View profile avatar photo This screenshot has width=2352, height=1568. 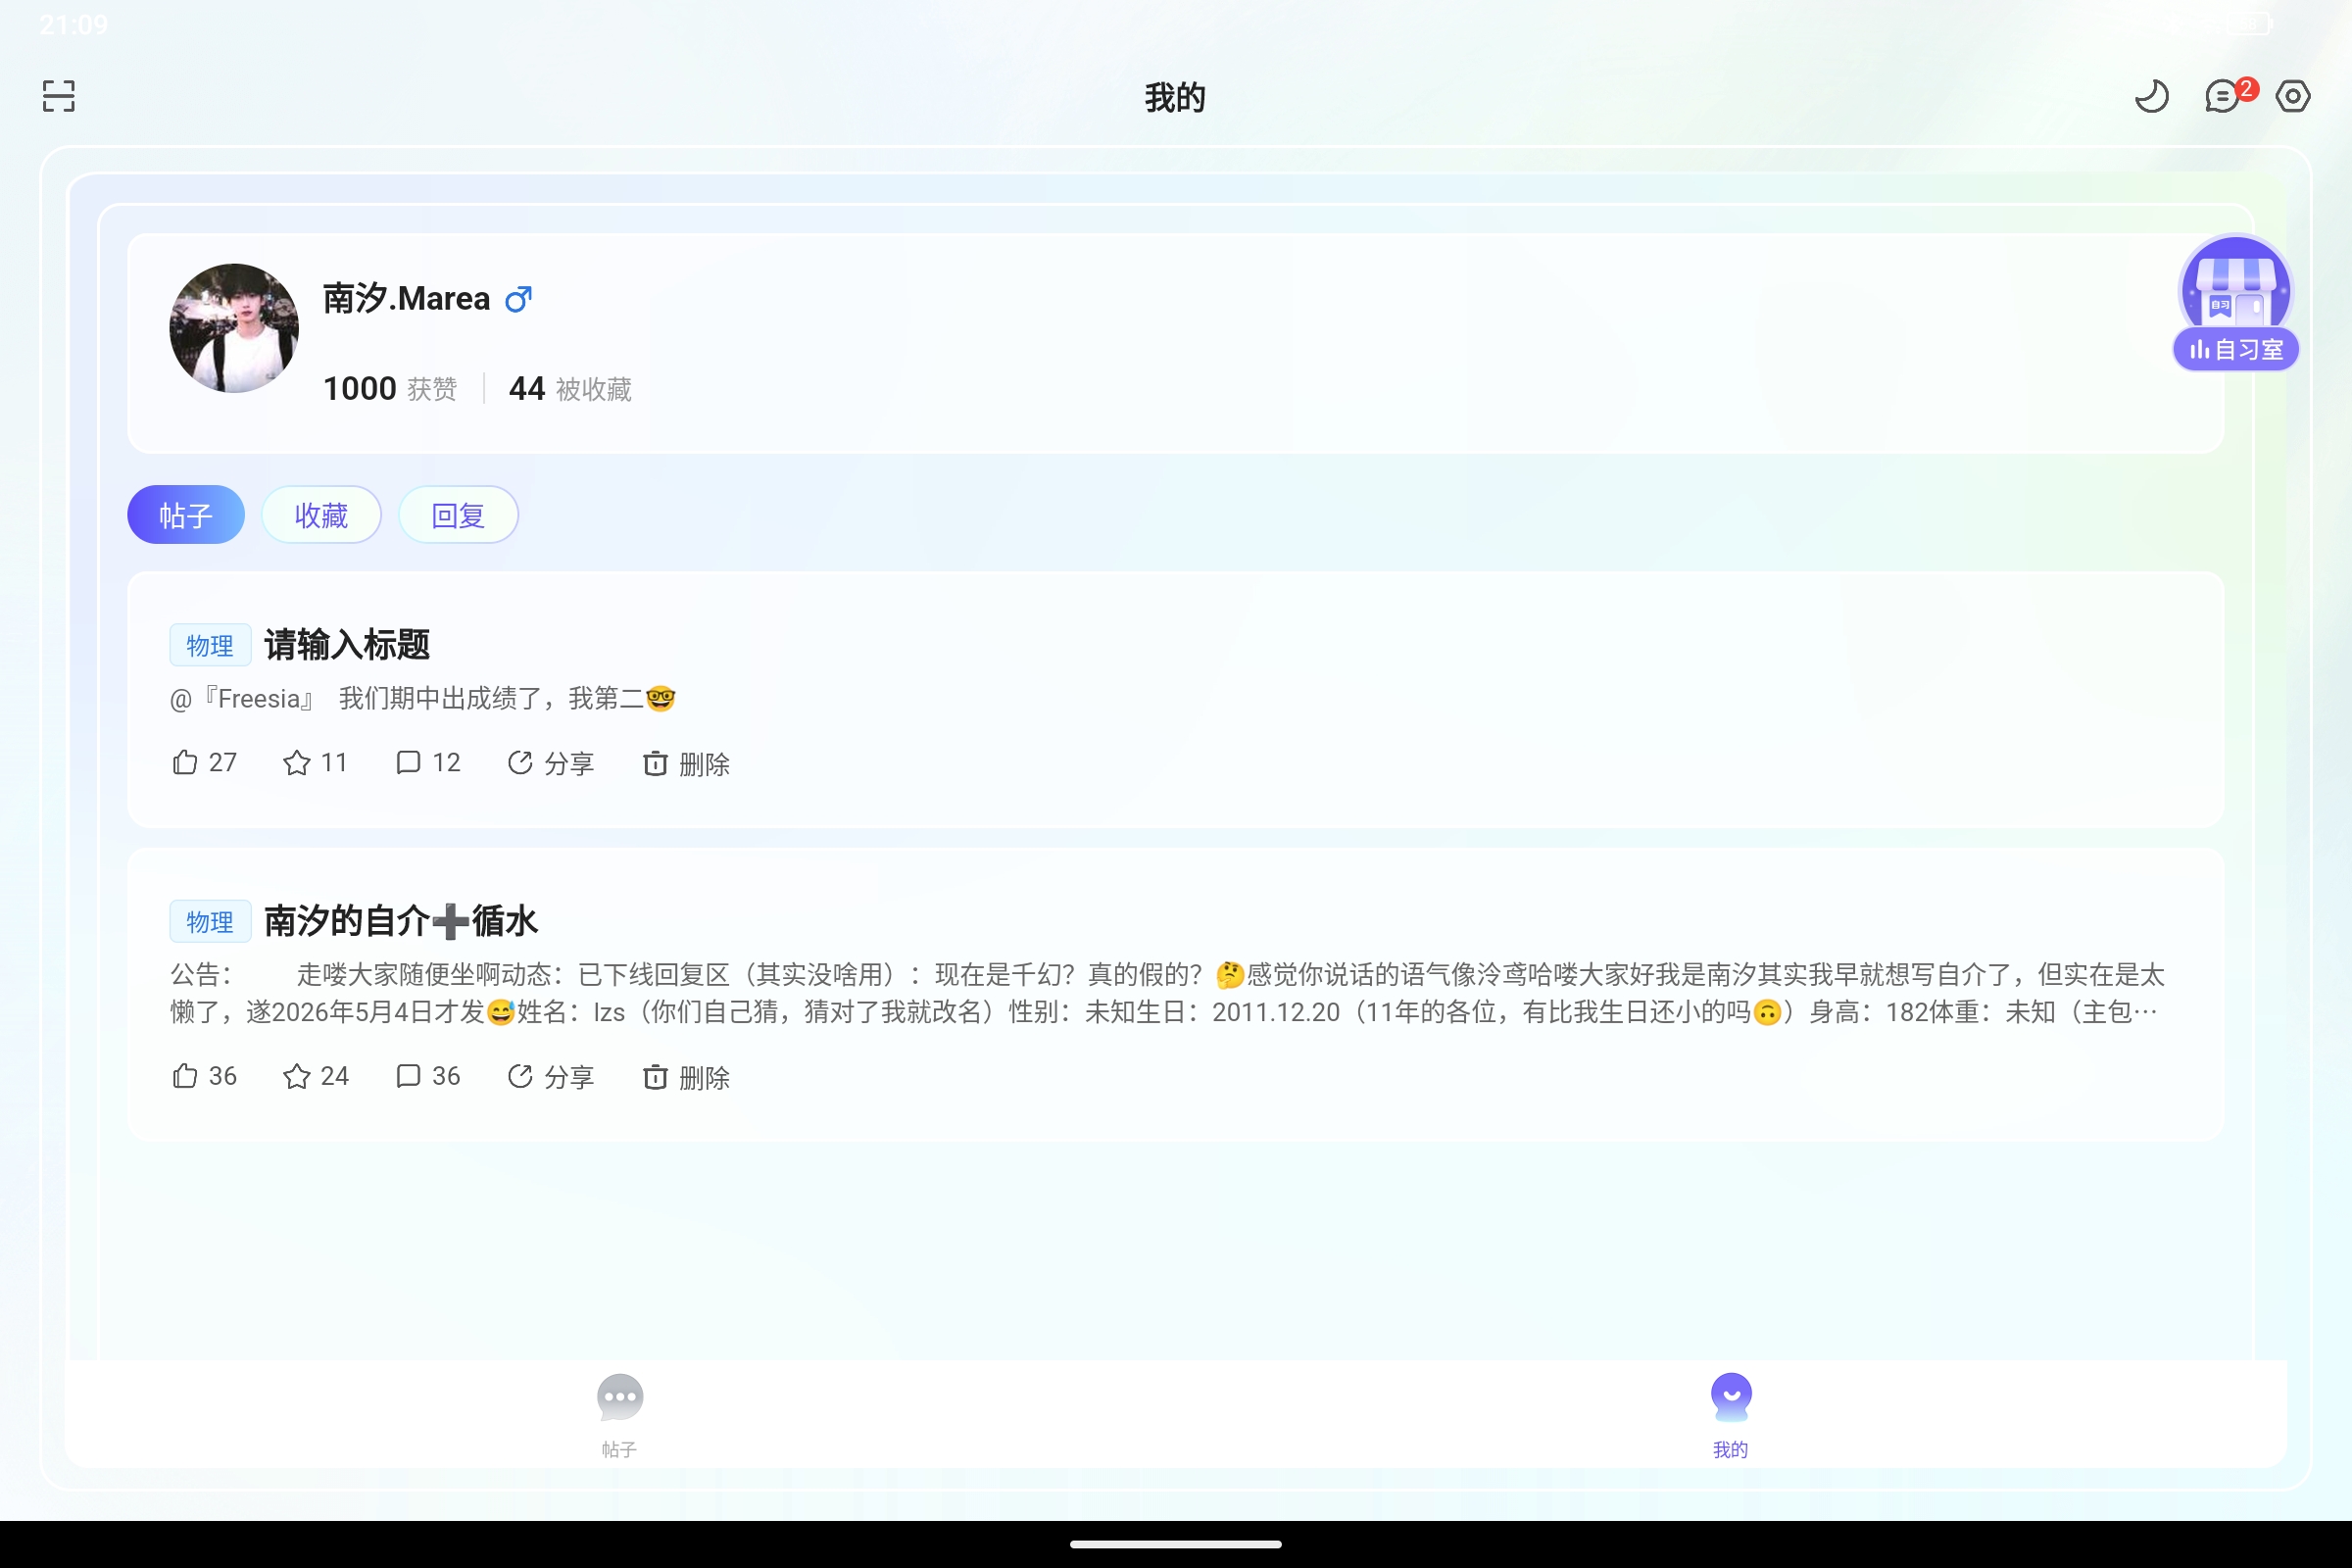234,328
